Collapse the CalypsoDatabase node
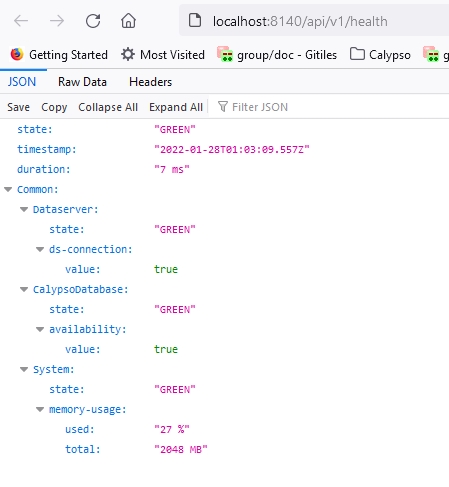 pyautogui.click(x=24, y=290)
